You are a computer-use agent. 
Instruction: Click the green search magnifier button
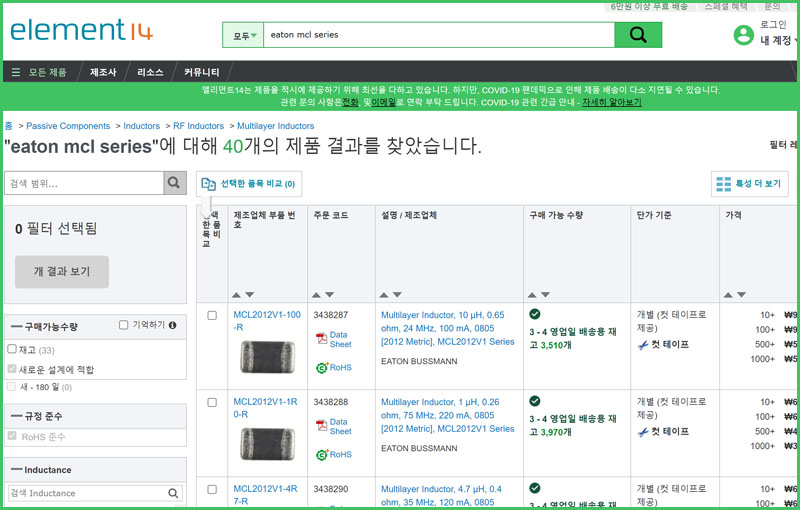(x=638, y=35)
